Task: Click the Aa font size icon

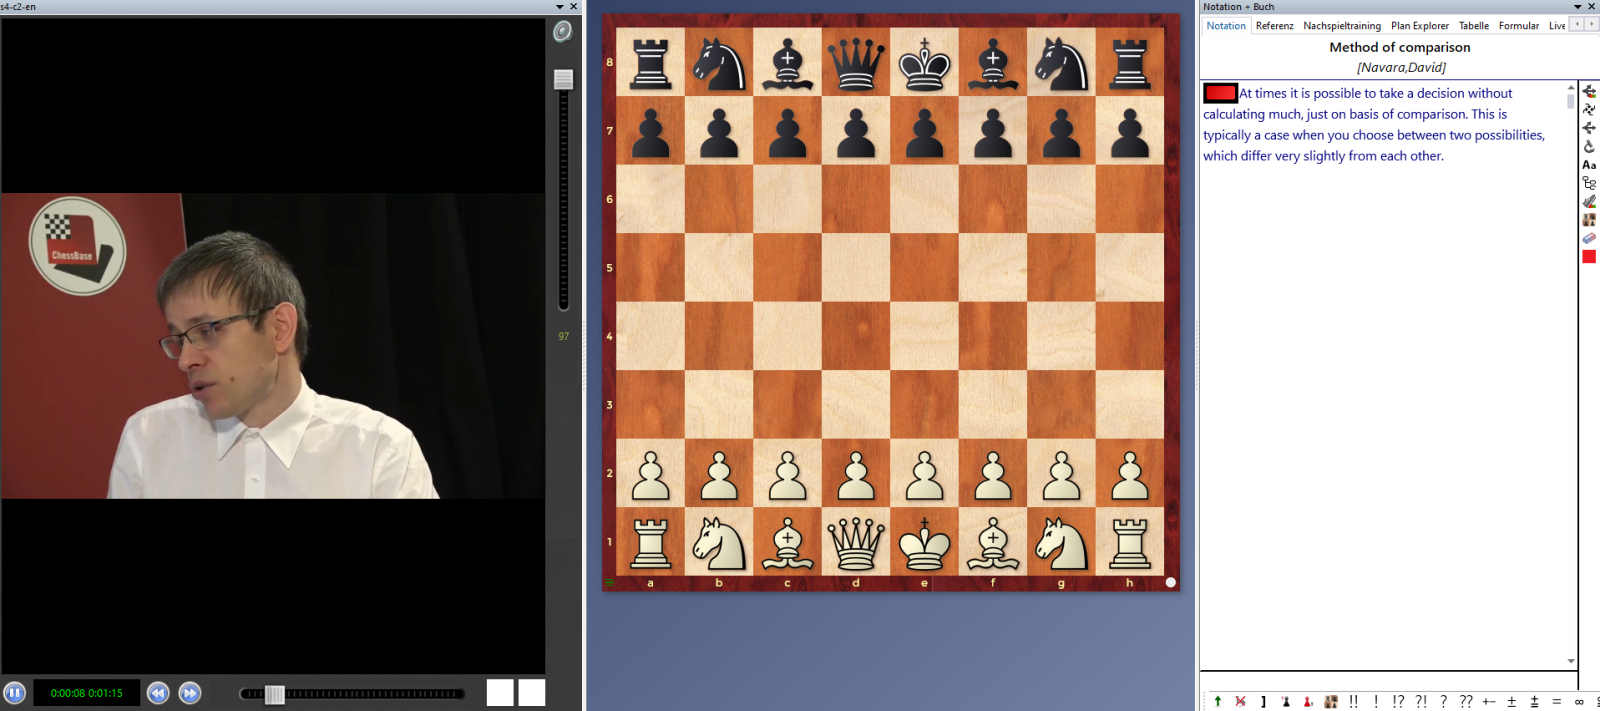Action: point(1589,165)
